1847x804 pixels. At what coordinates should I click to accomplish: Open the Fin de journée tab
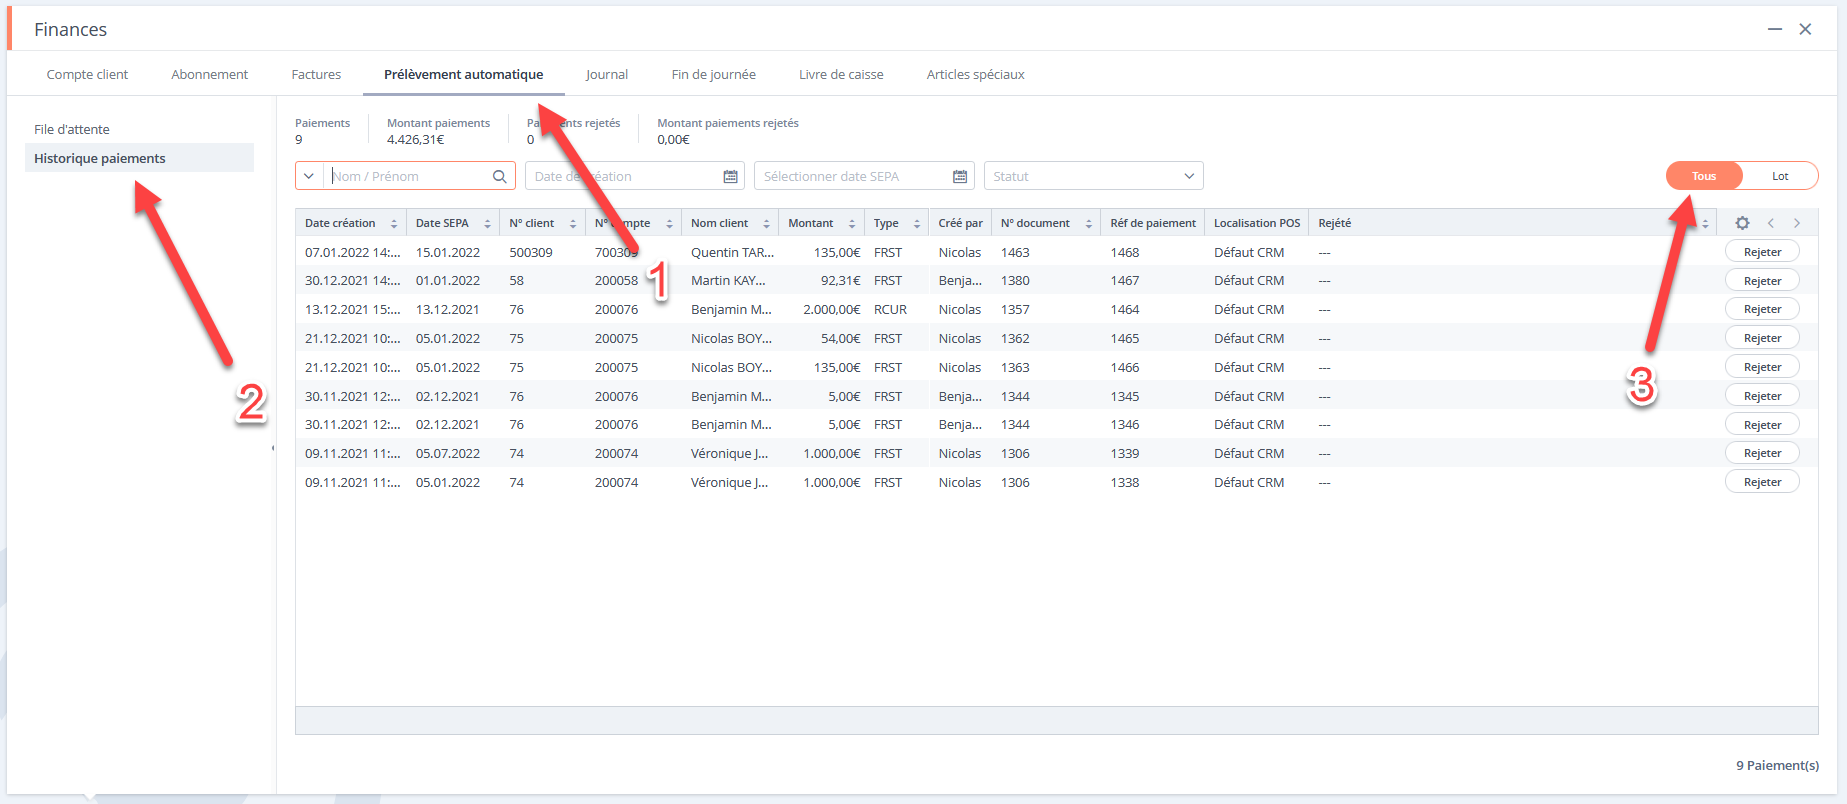click(x=714, y=75)
